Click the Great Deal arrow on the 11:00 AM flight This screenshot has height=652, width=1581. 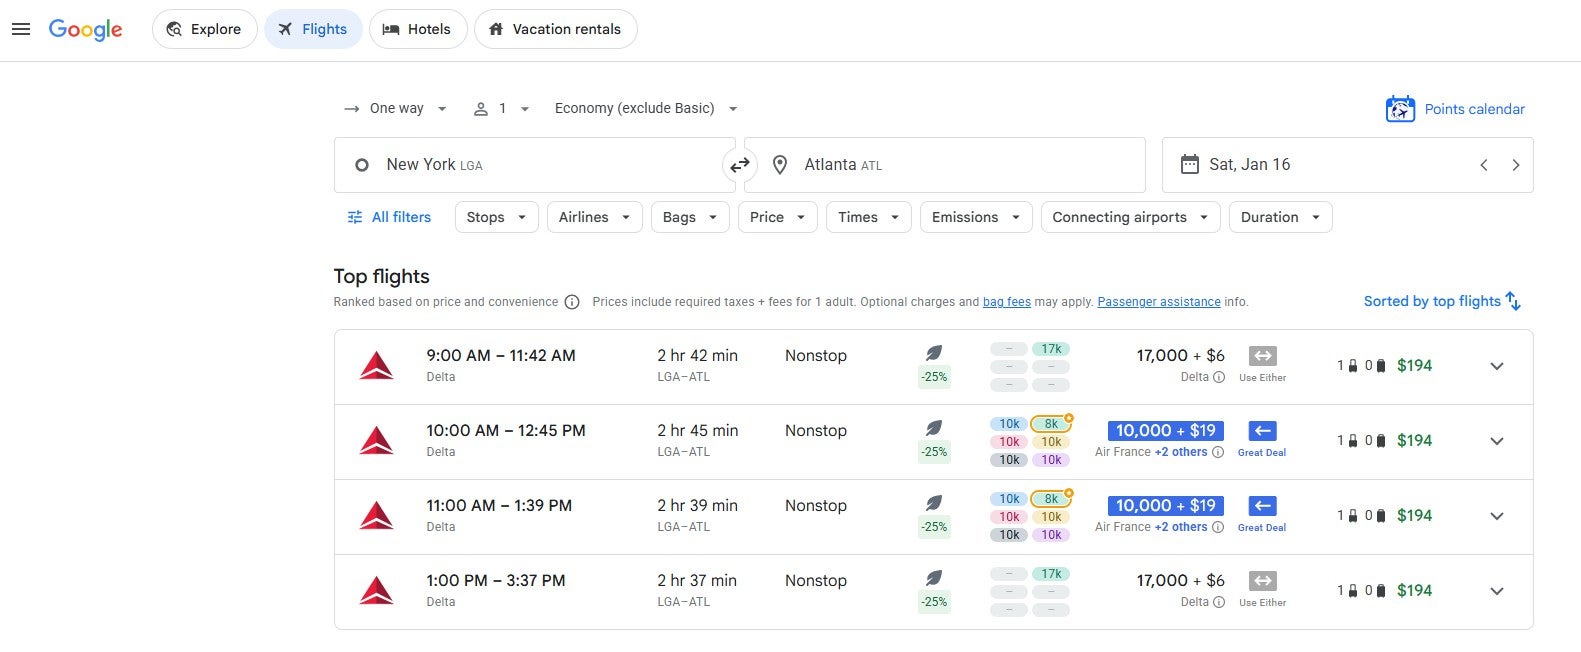coord(1263,506)
